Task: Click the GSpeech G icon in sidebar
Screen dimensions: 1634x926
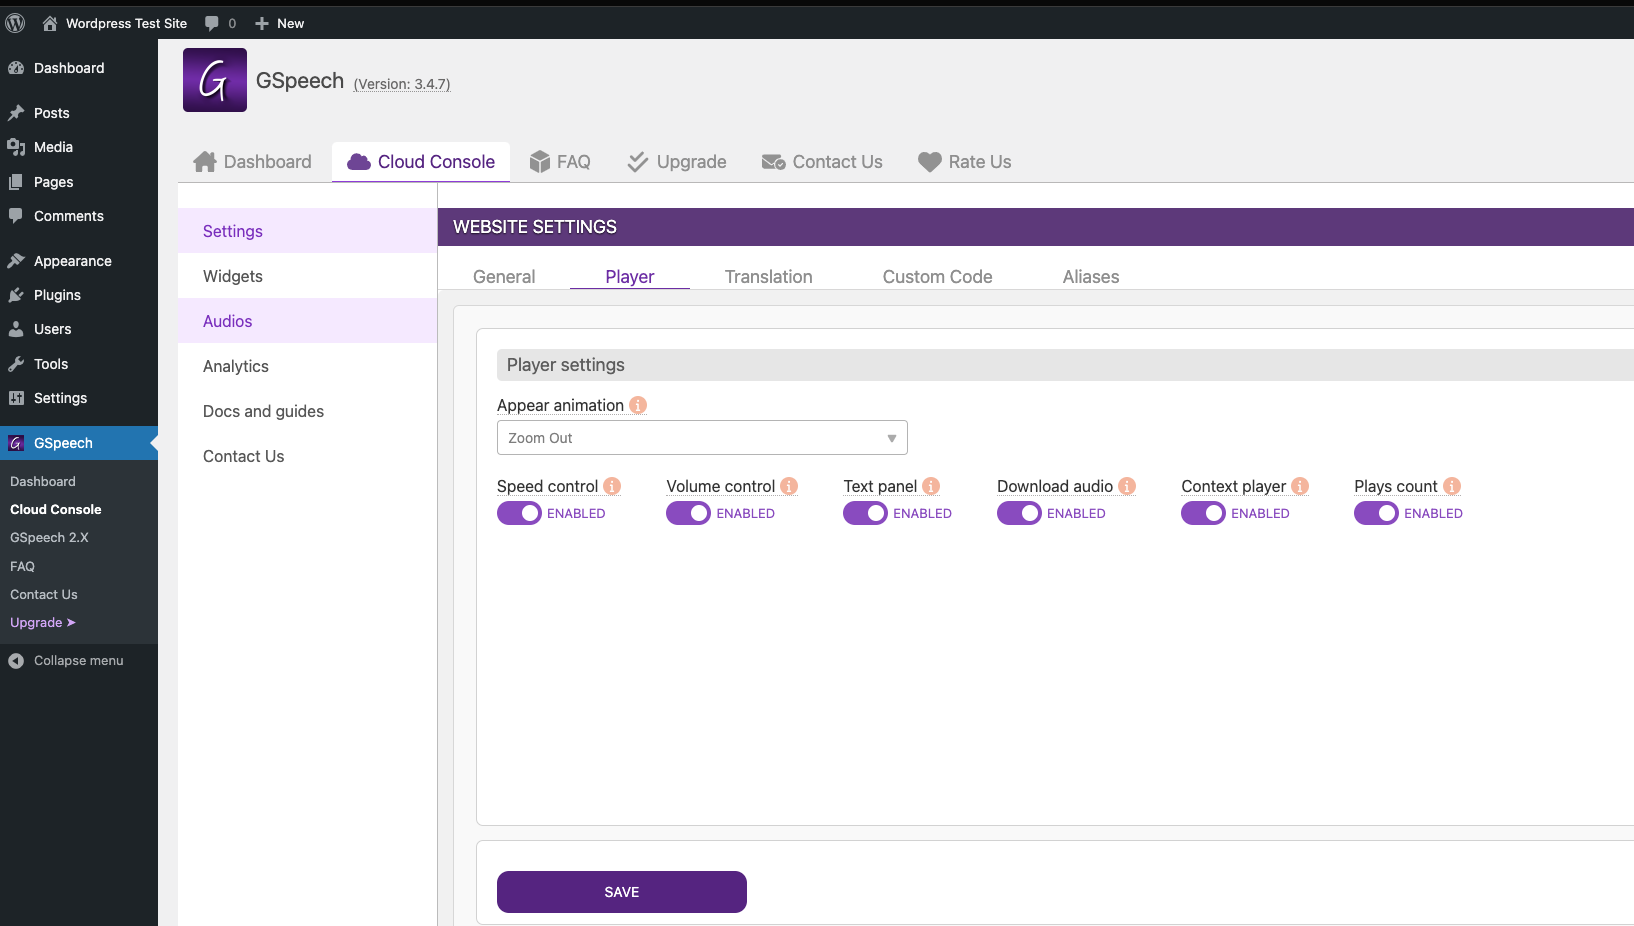Action: (16, 443)
